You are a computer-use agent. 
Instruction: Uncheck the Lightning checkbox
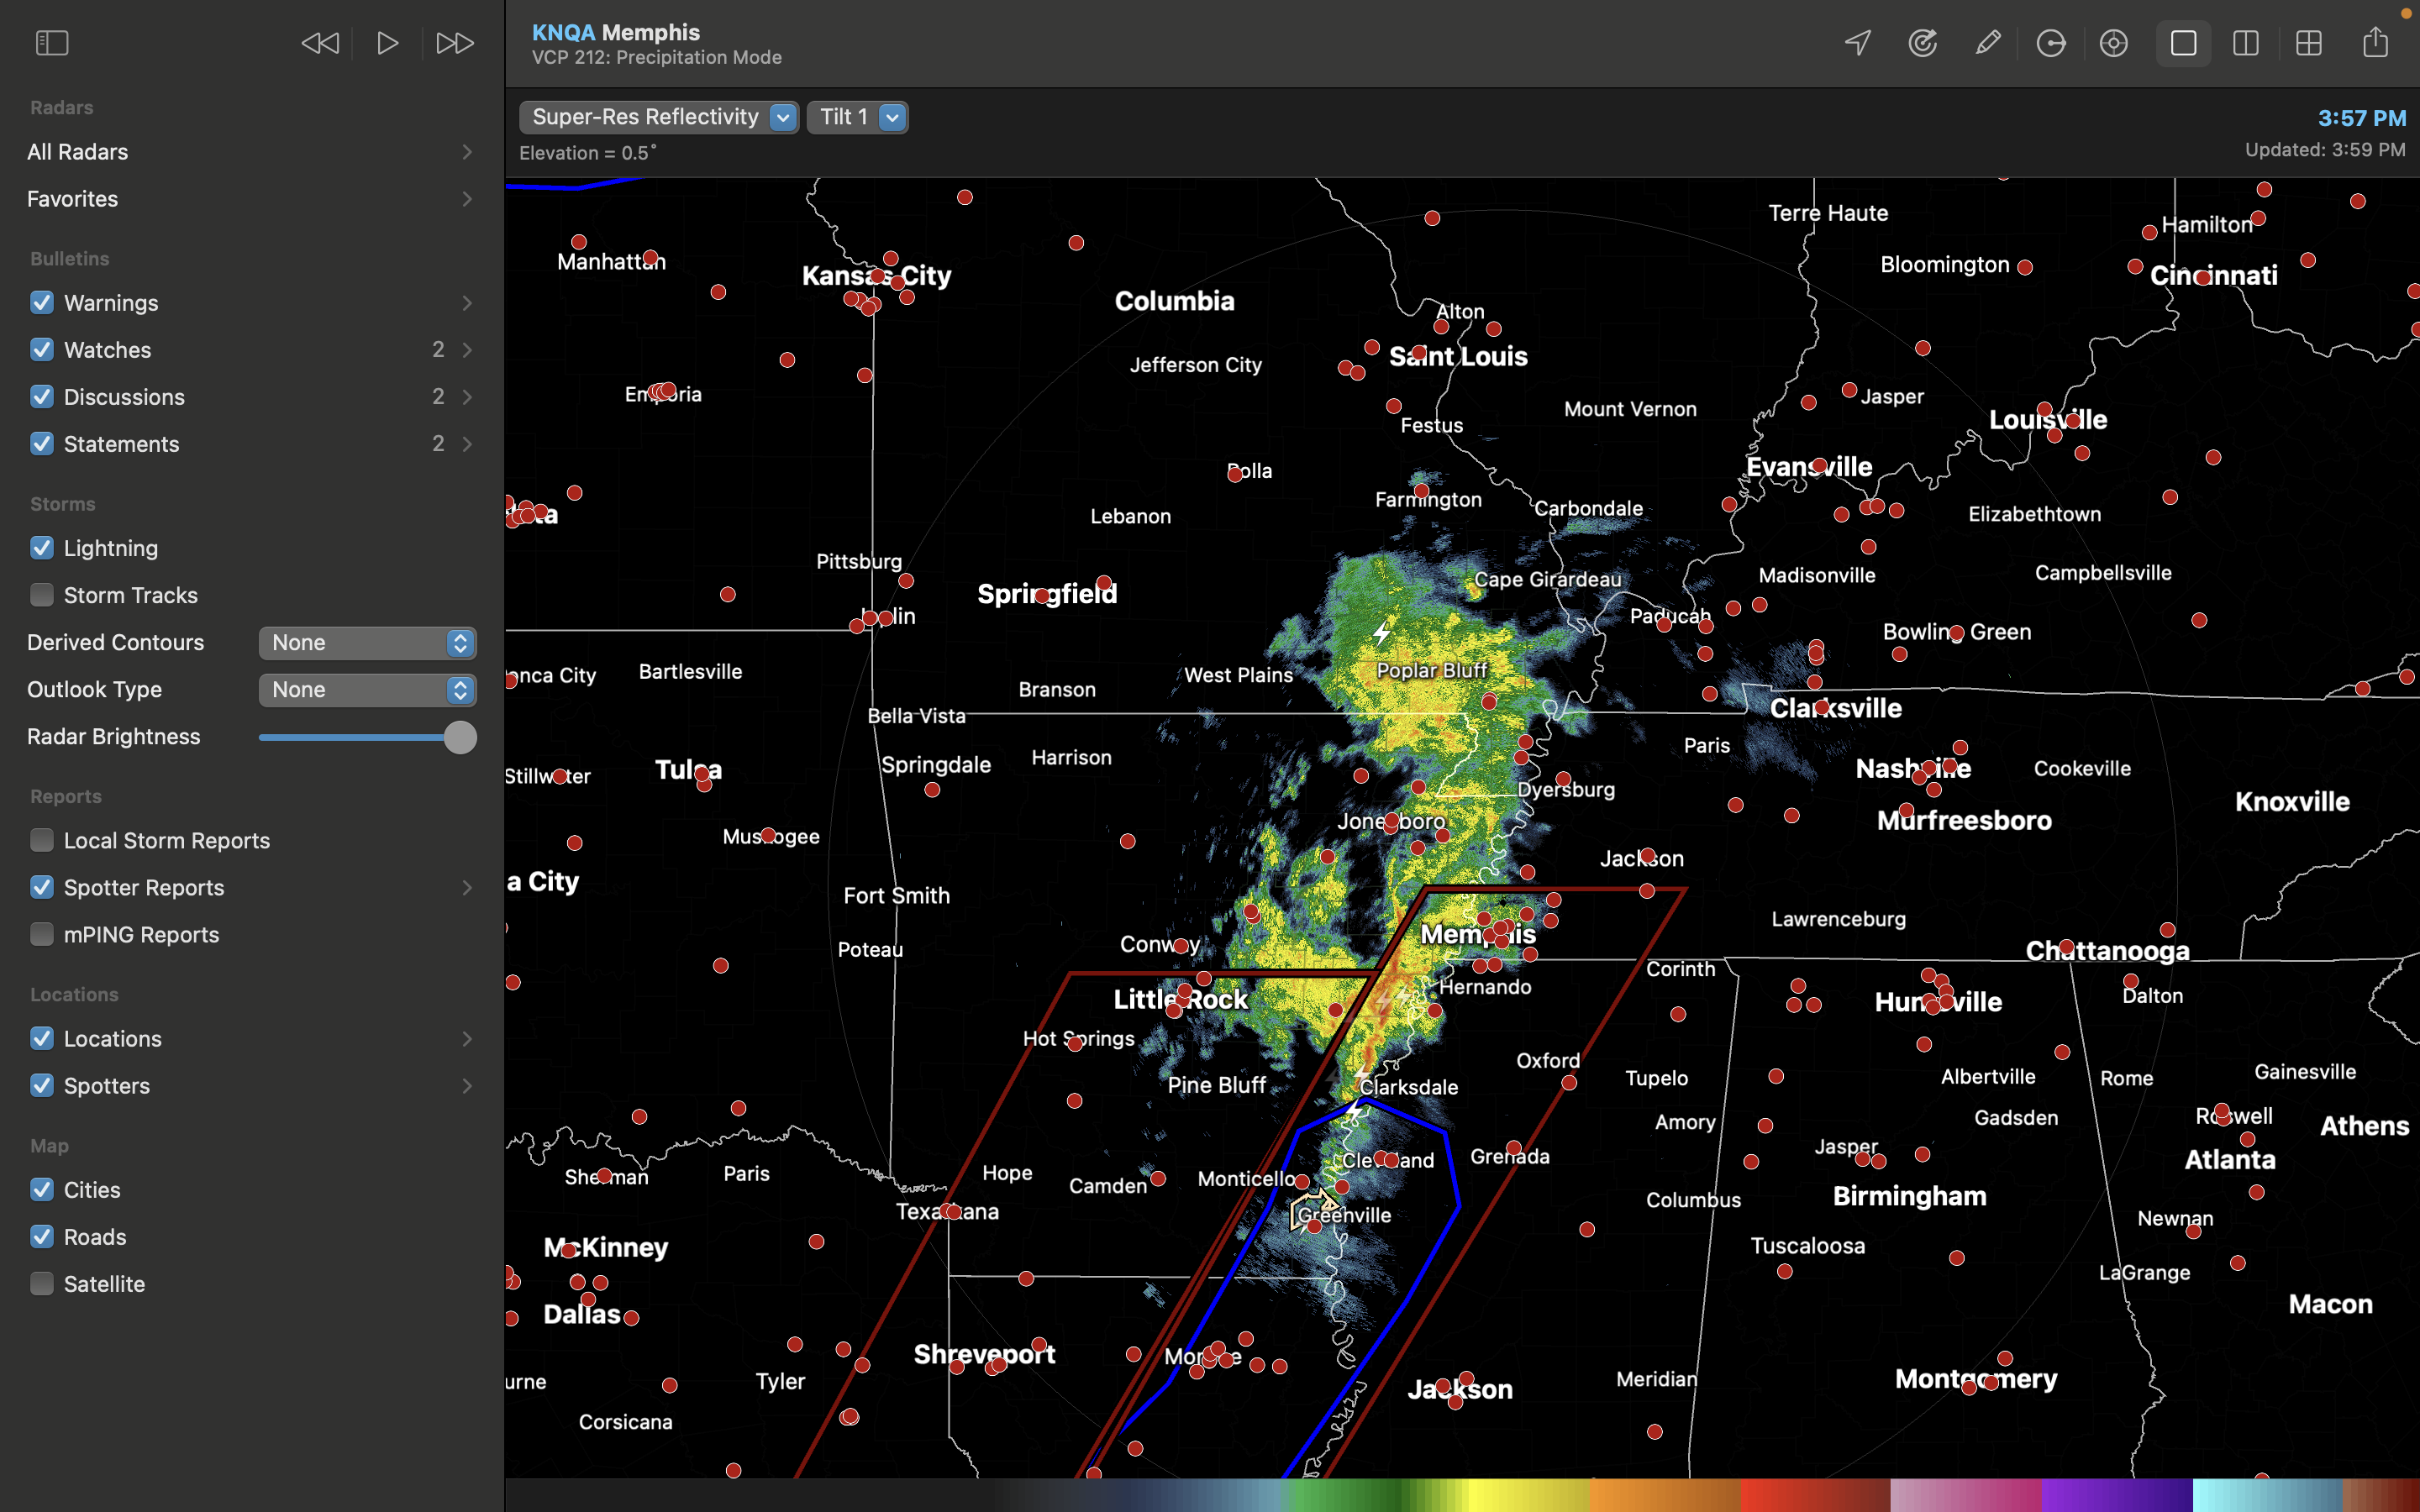pyautogui.click(x=42, y=548)
